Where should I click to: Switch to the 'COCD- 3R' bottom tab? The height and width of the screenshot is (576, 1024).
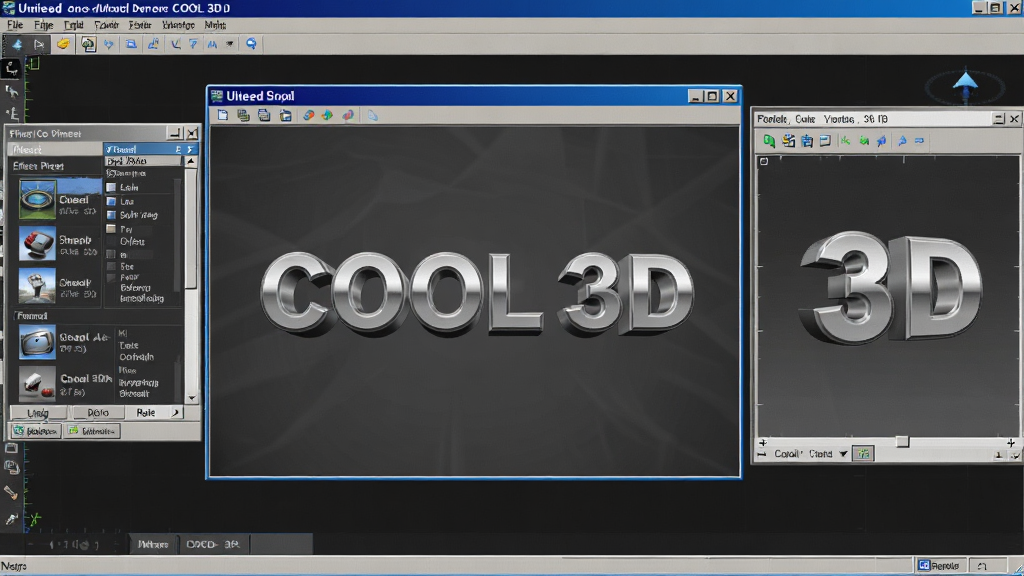[x=213, y=544]
